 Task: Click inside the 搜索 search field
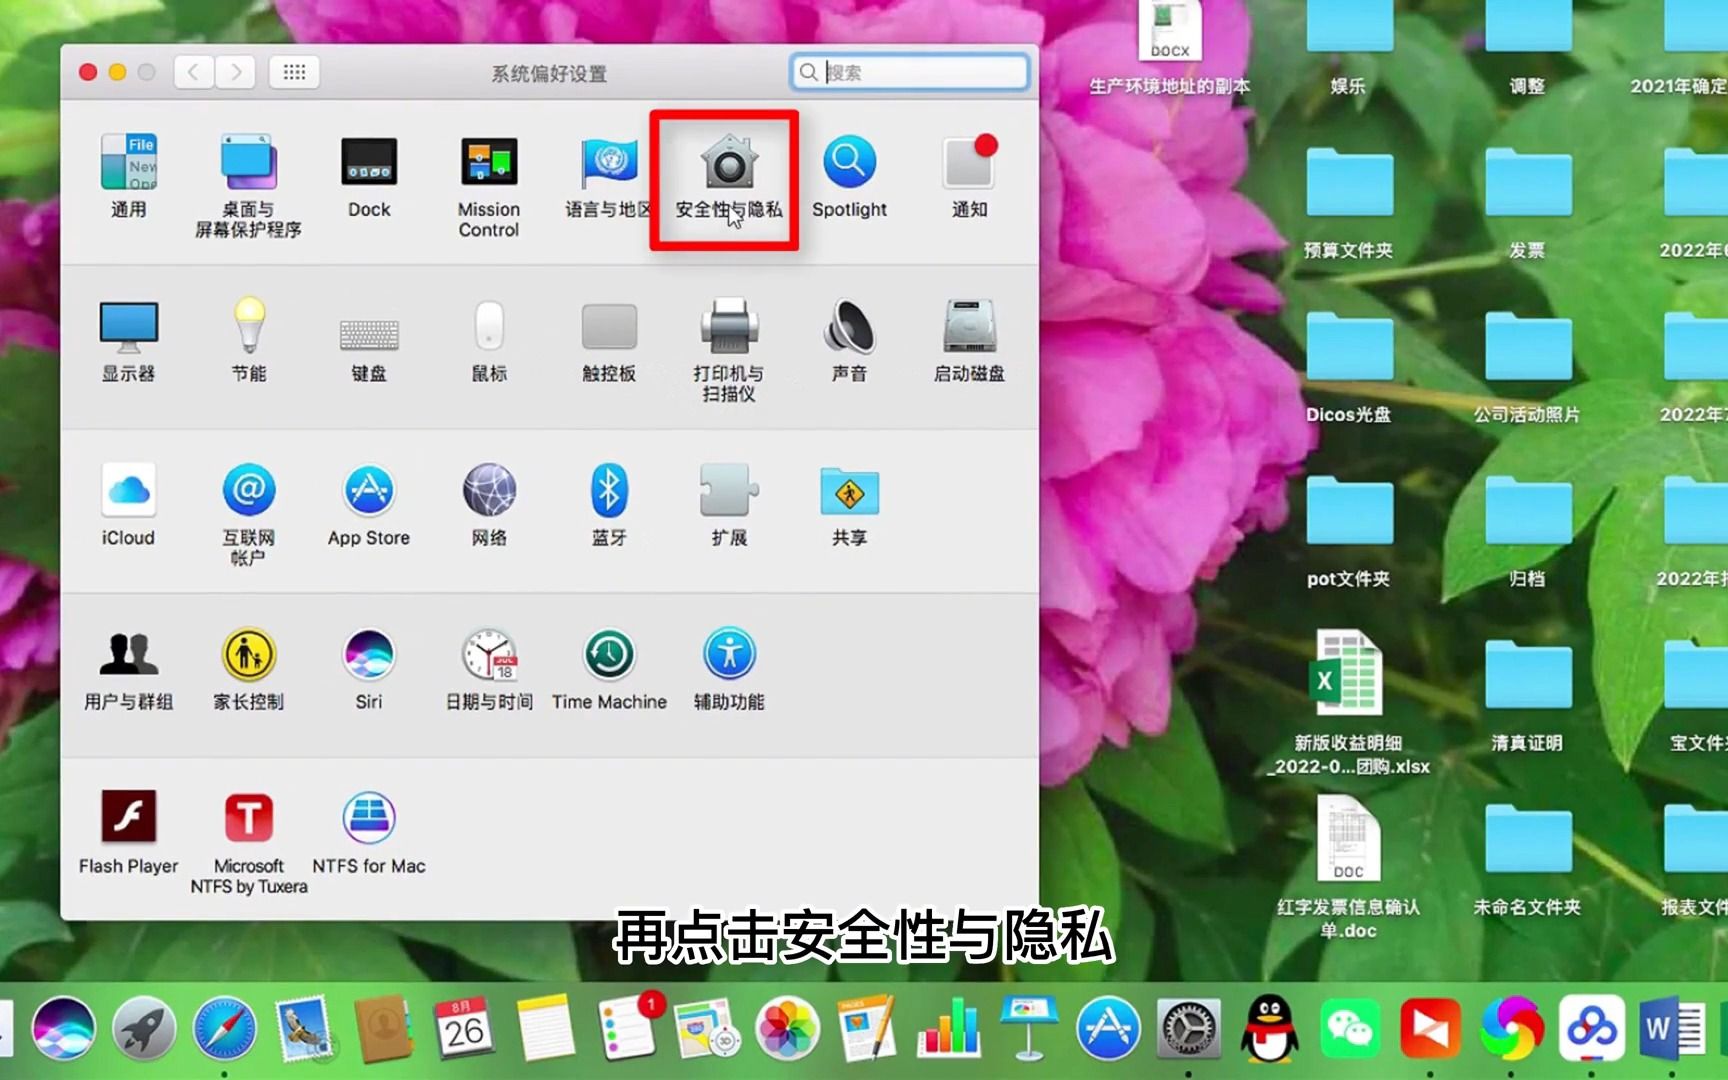[x=908, y=72]
